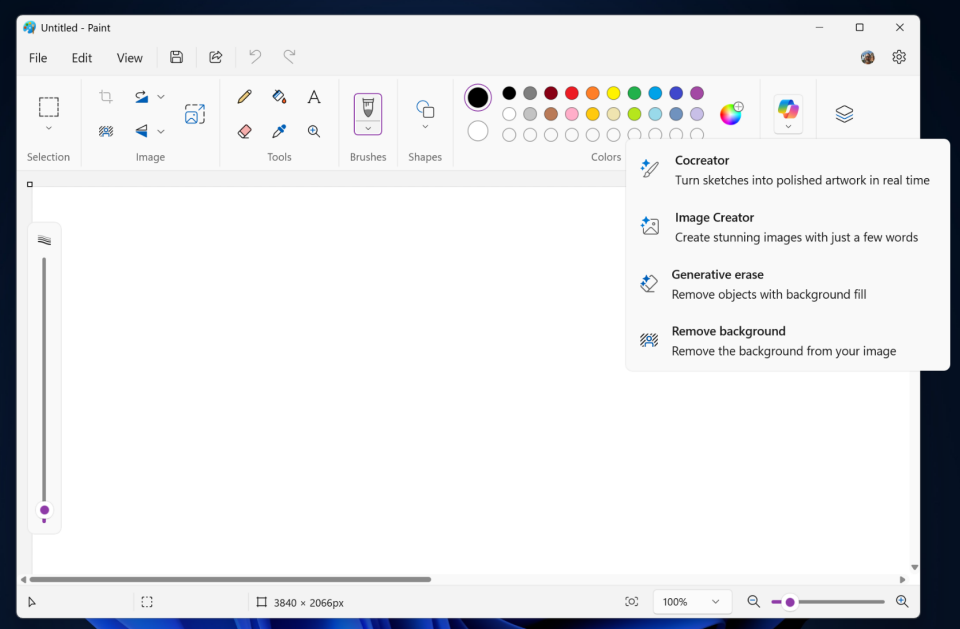Select the Color picker tool
The height and width of the screenshot is (629, 960).
pyautogui.click(x=279, y=131)
